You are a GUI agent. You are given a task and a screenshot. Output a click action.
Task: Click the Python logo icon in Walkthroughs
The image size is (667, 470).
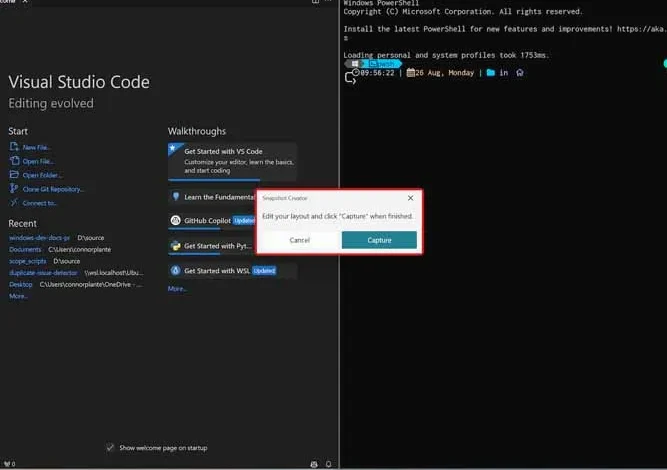pyautogui.click(x=175, y=245)
